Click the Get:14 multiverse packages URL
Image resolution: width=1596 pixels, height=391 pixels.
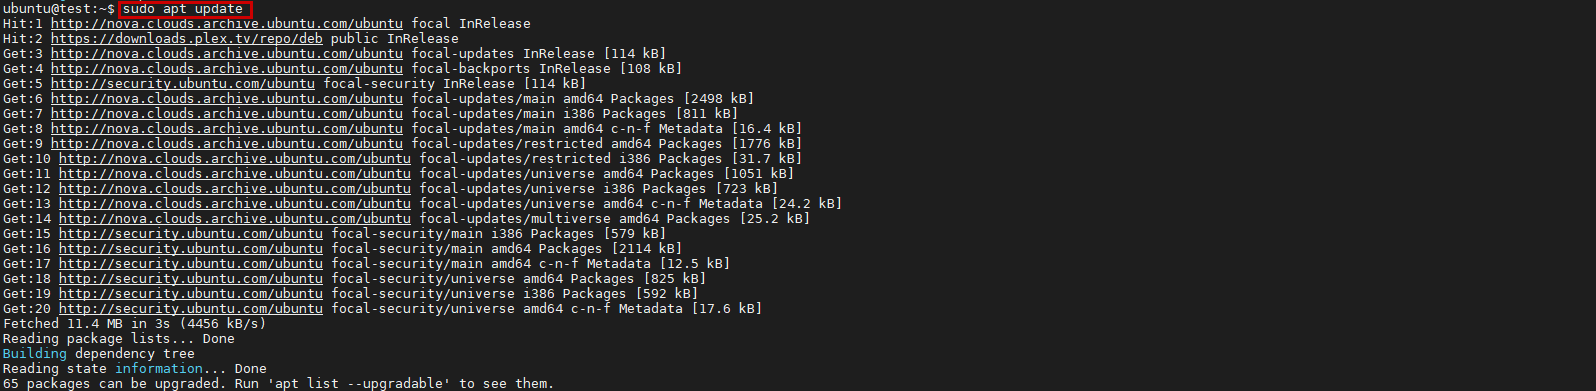[x=235, y=219]
